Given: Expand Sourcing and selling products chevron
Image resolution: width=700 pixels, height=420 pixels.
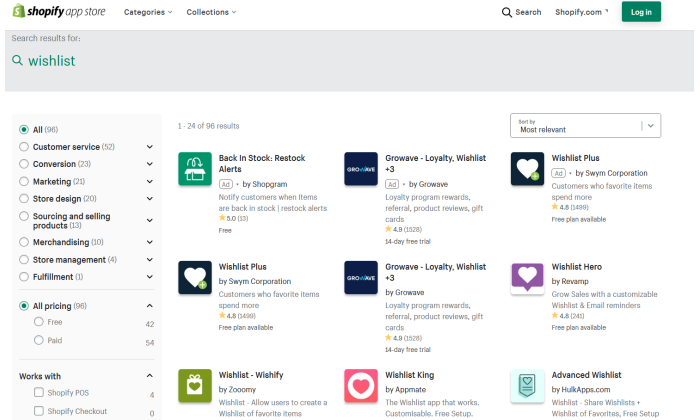Looking at the screenshot, I should [x=150, y=220].
